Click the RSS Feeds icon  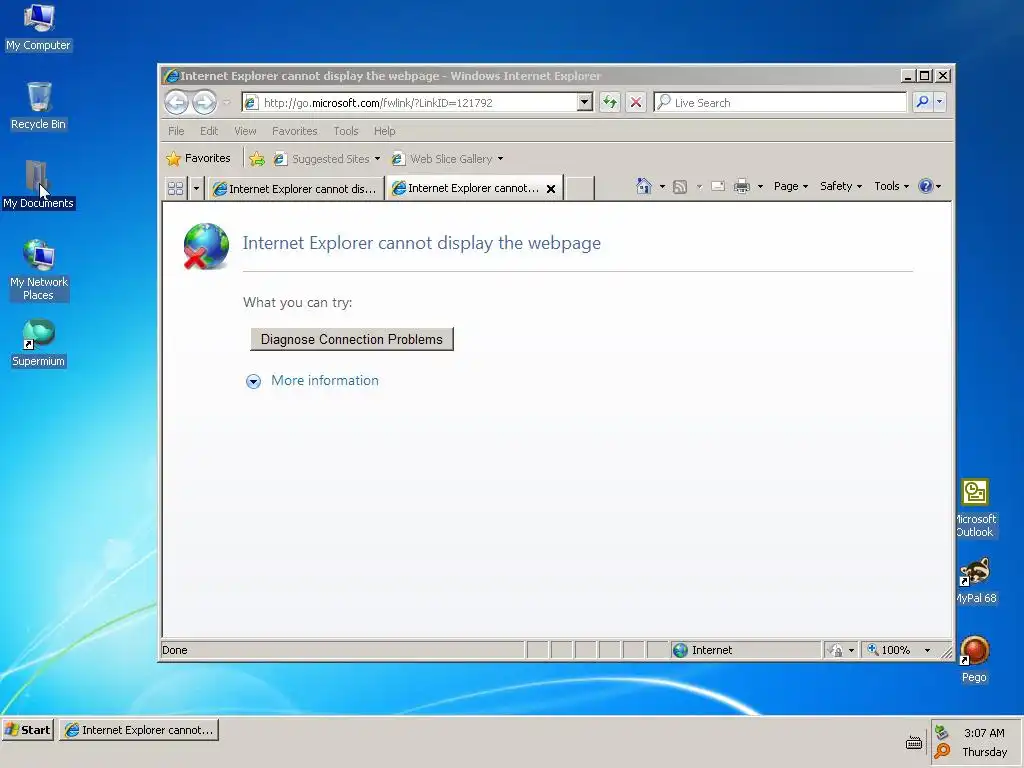(680, 187)
